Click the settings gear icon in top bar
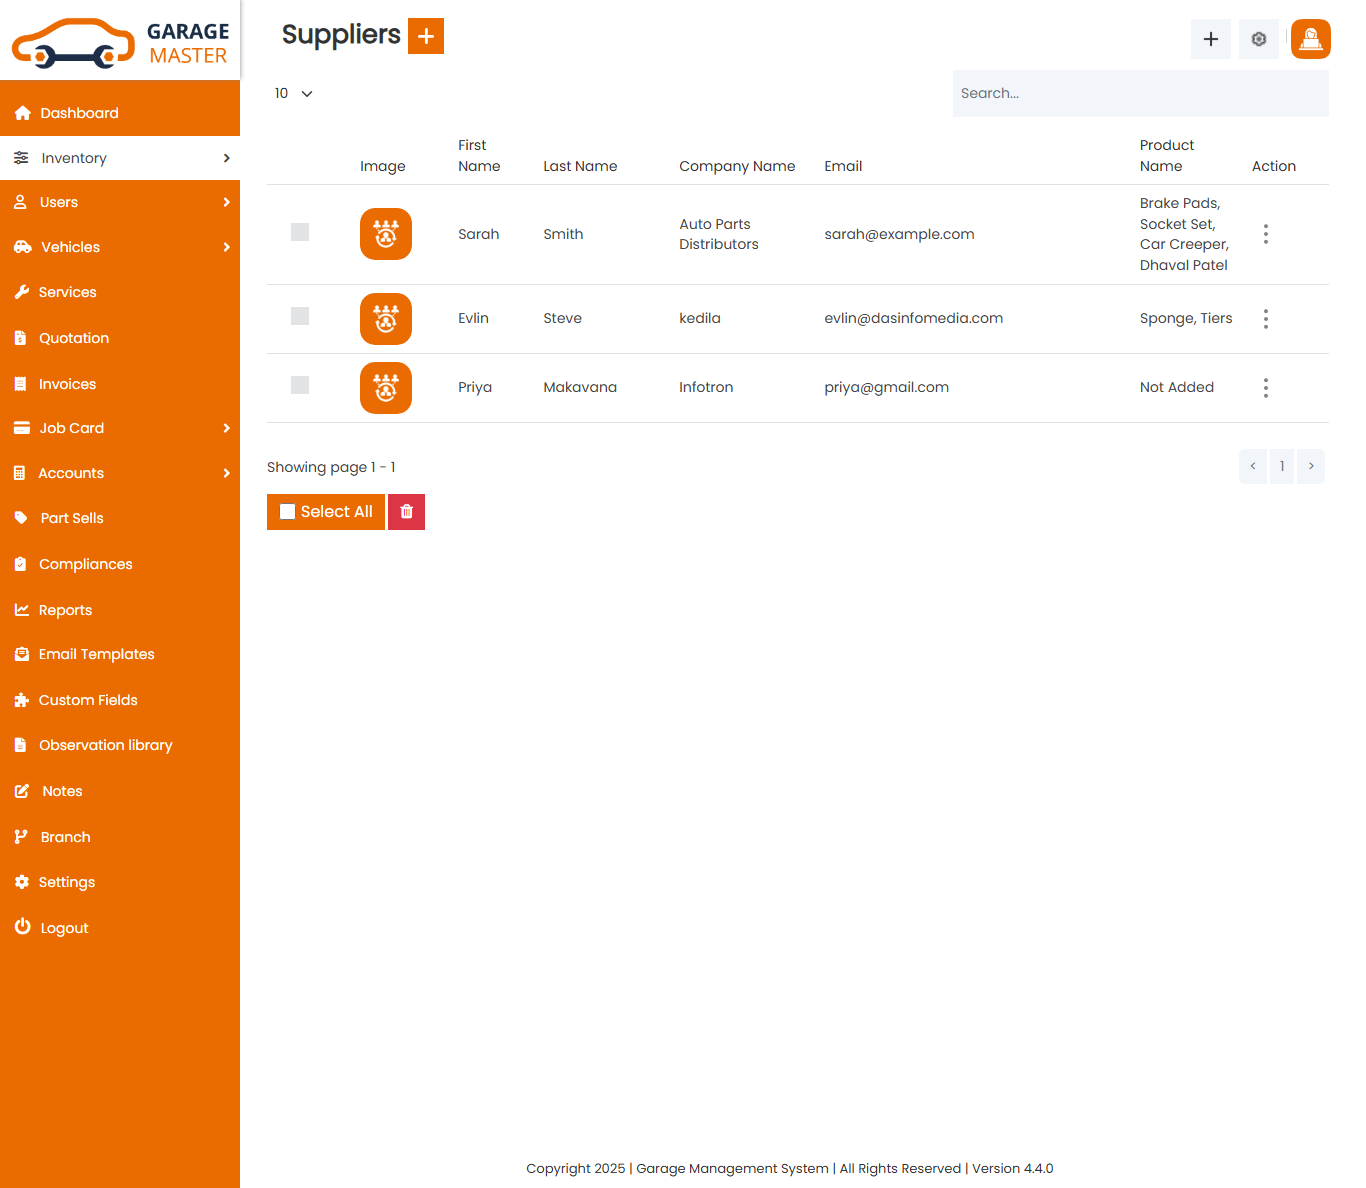The image size is (1366, 1188). pyautogui.click(x=1258, y=39)
